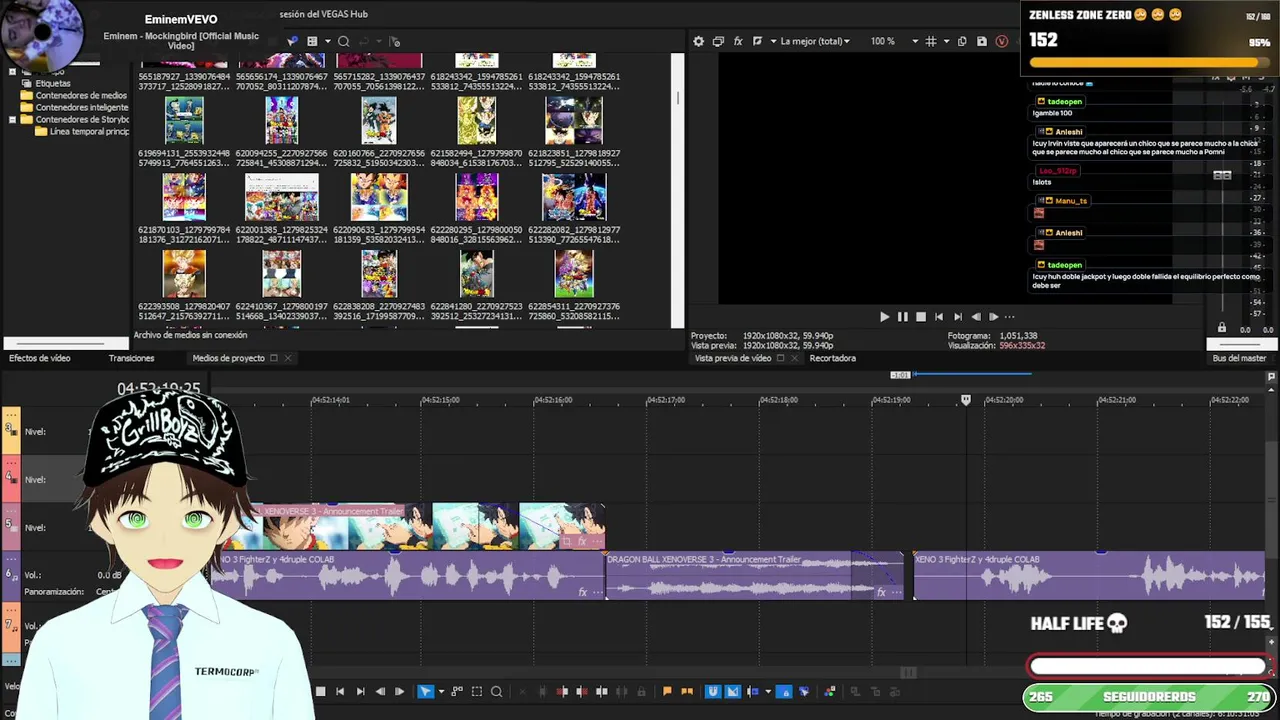Screen dimensions: 1280x720
Task: Toggle external monitor preview icon
Action: 718,41
